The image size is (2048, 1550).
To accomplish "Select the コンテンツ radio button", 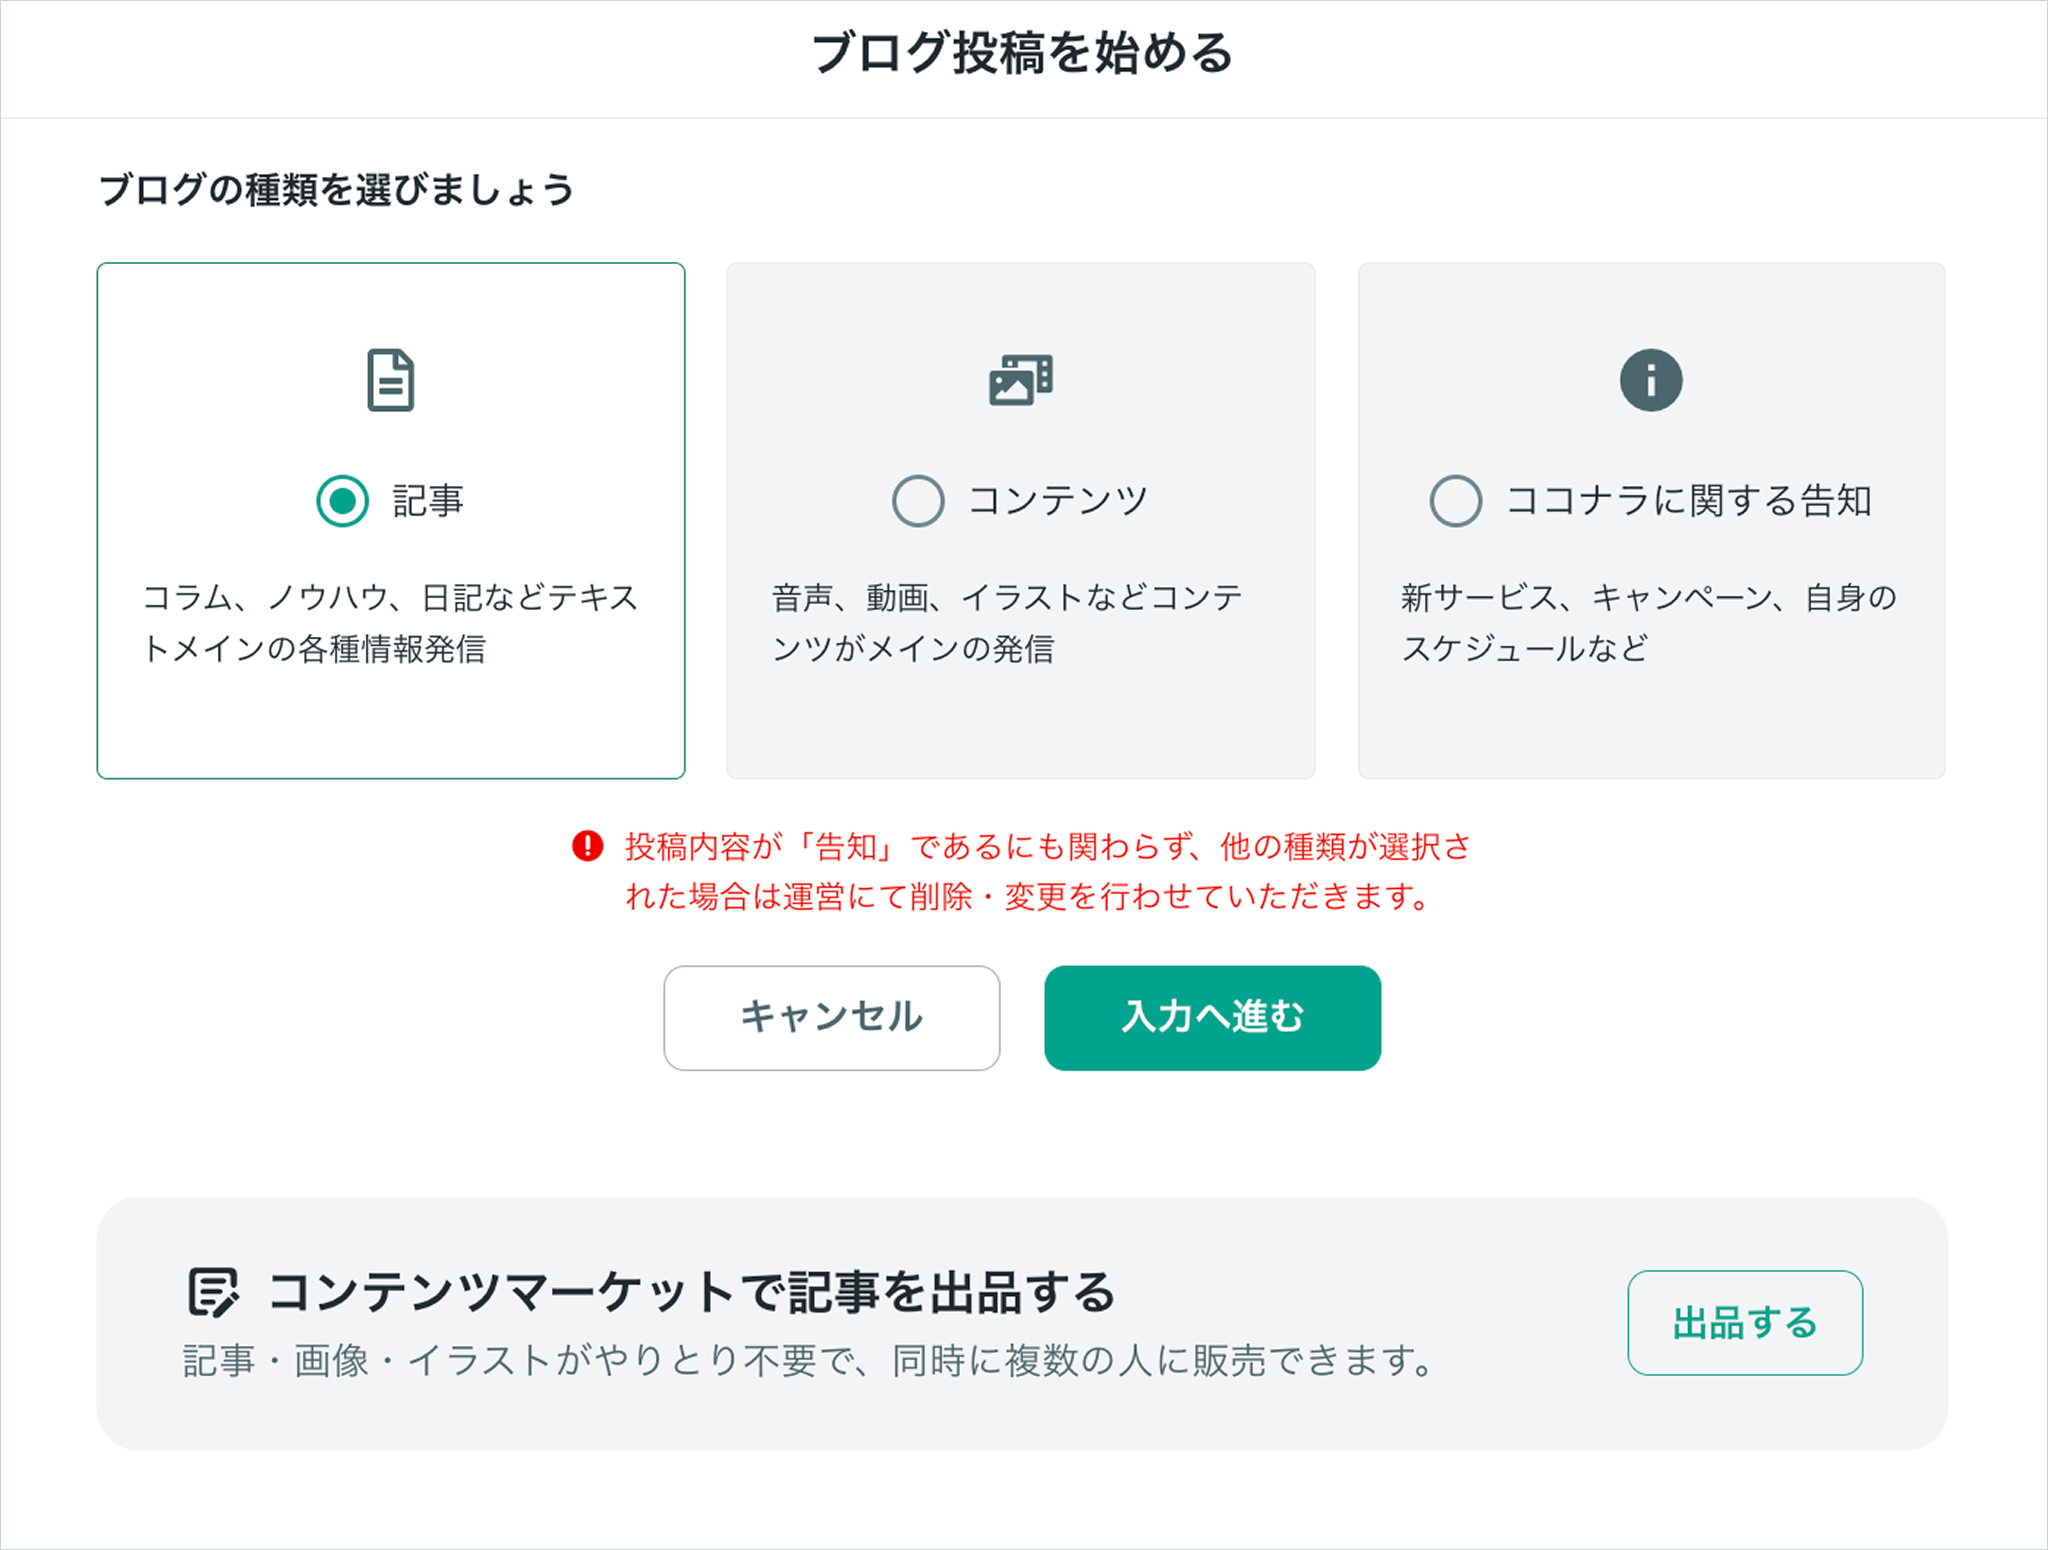I will 918,501.
